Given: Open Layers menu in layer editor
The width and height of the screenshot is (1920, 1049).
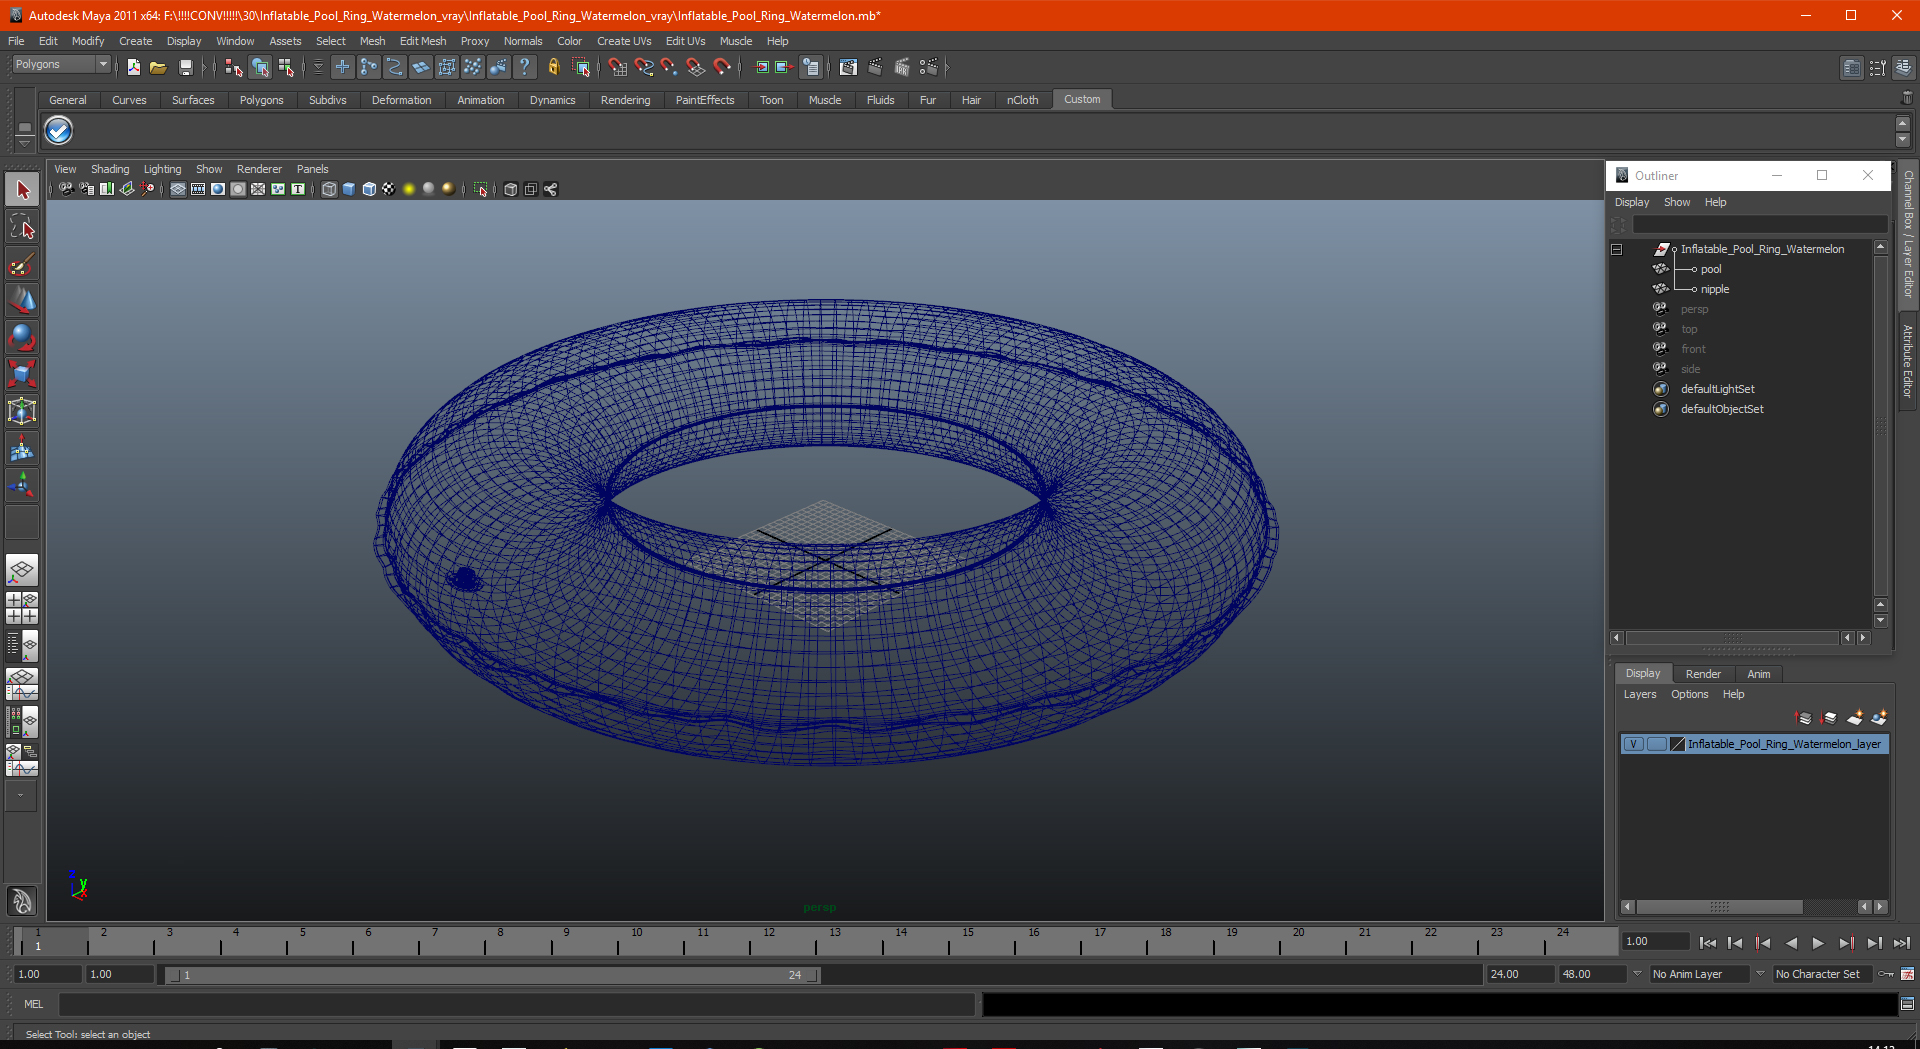Looking at the screenshot, I should (1640, 694).
